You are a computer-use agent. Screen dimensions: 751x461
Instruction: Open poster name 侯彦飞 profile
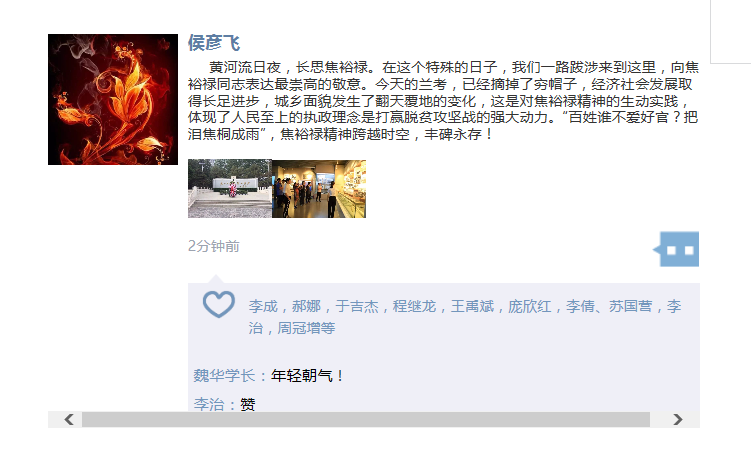pos(214,43)
